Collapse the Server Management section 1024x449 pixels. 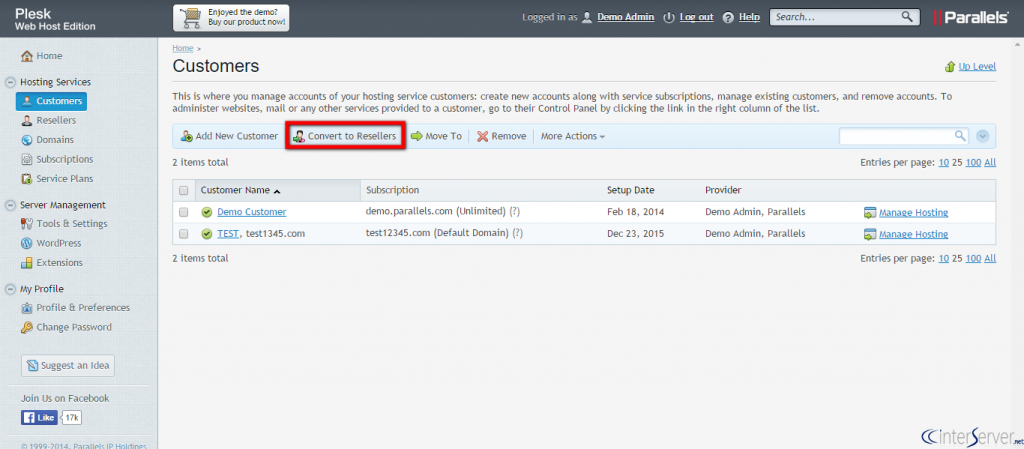coord(10,205)
